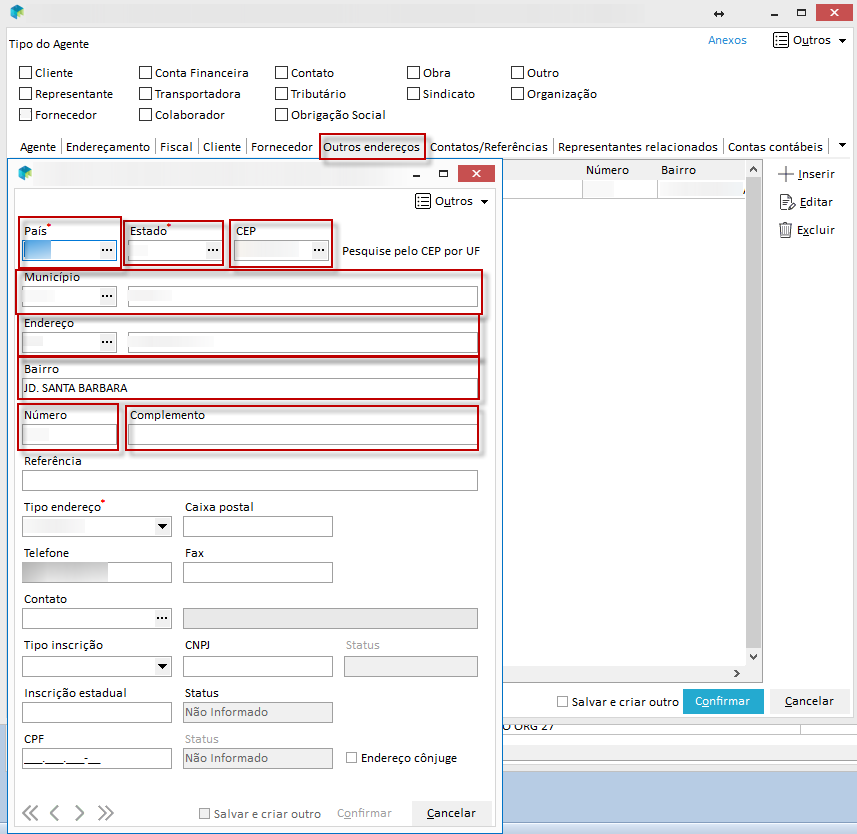Enable the Transportadora checkbox
Screen dimensions: 857x834
coord(146,94)
